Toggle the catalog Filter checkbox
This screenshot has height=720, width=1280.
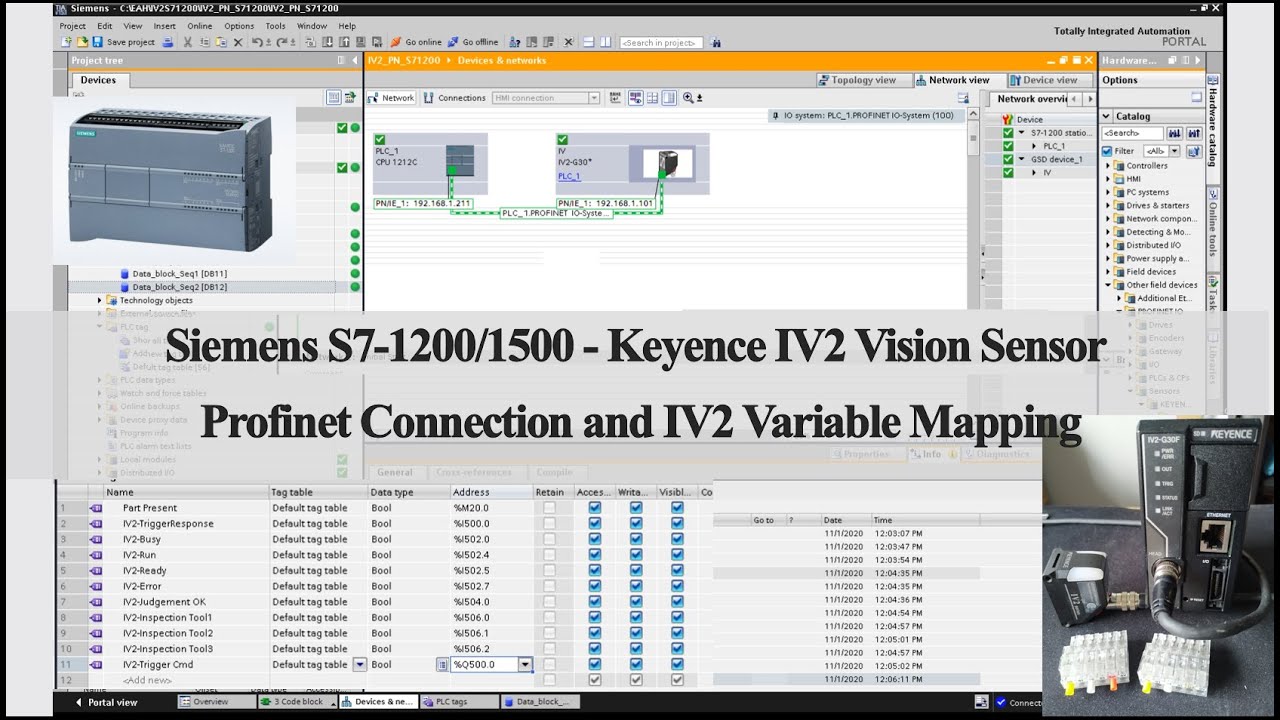tap(1107, 151)
